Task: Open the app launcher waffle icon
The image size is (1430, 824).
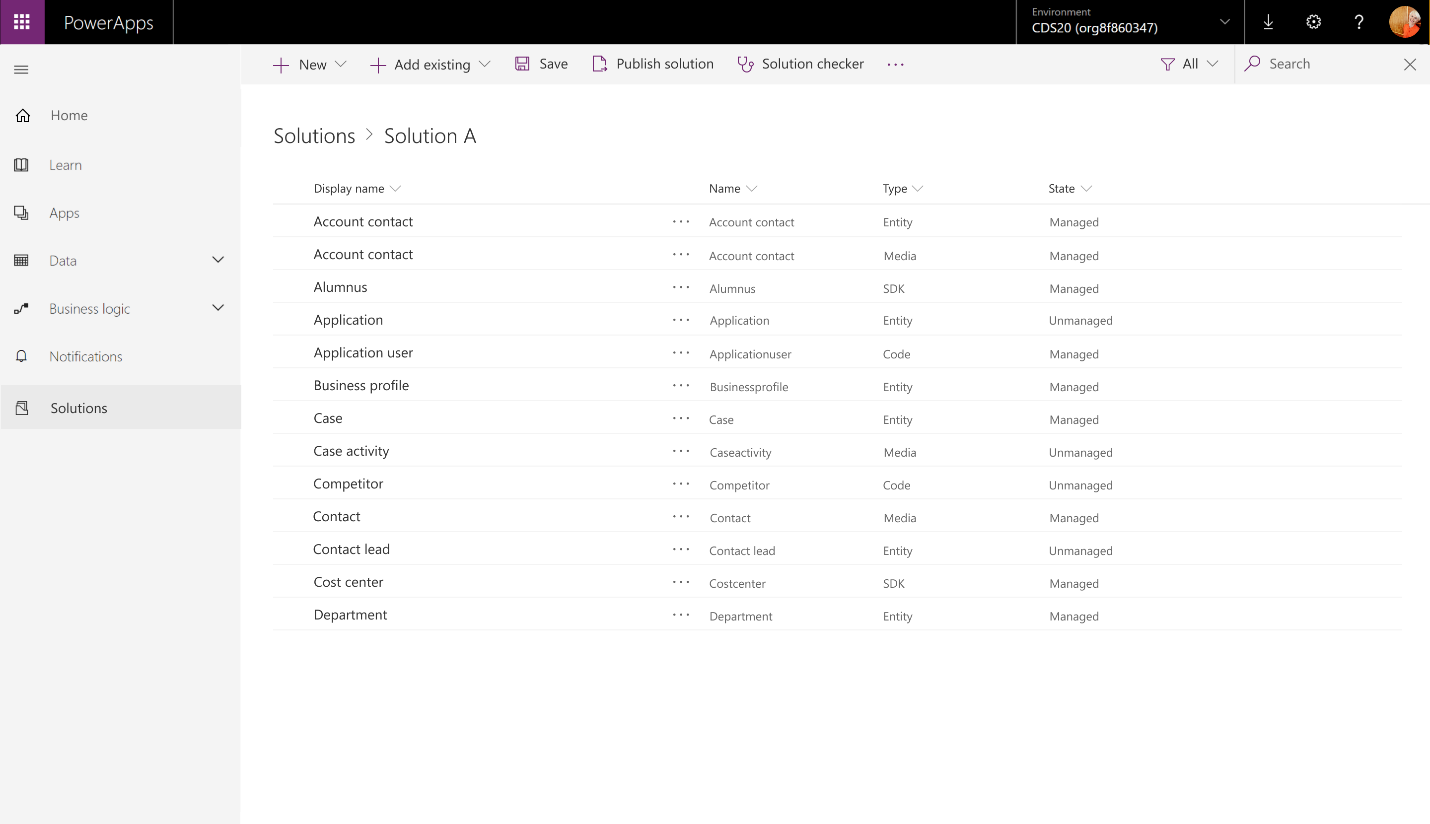Action: tap(22, 22)
